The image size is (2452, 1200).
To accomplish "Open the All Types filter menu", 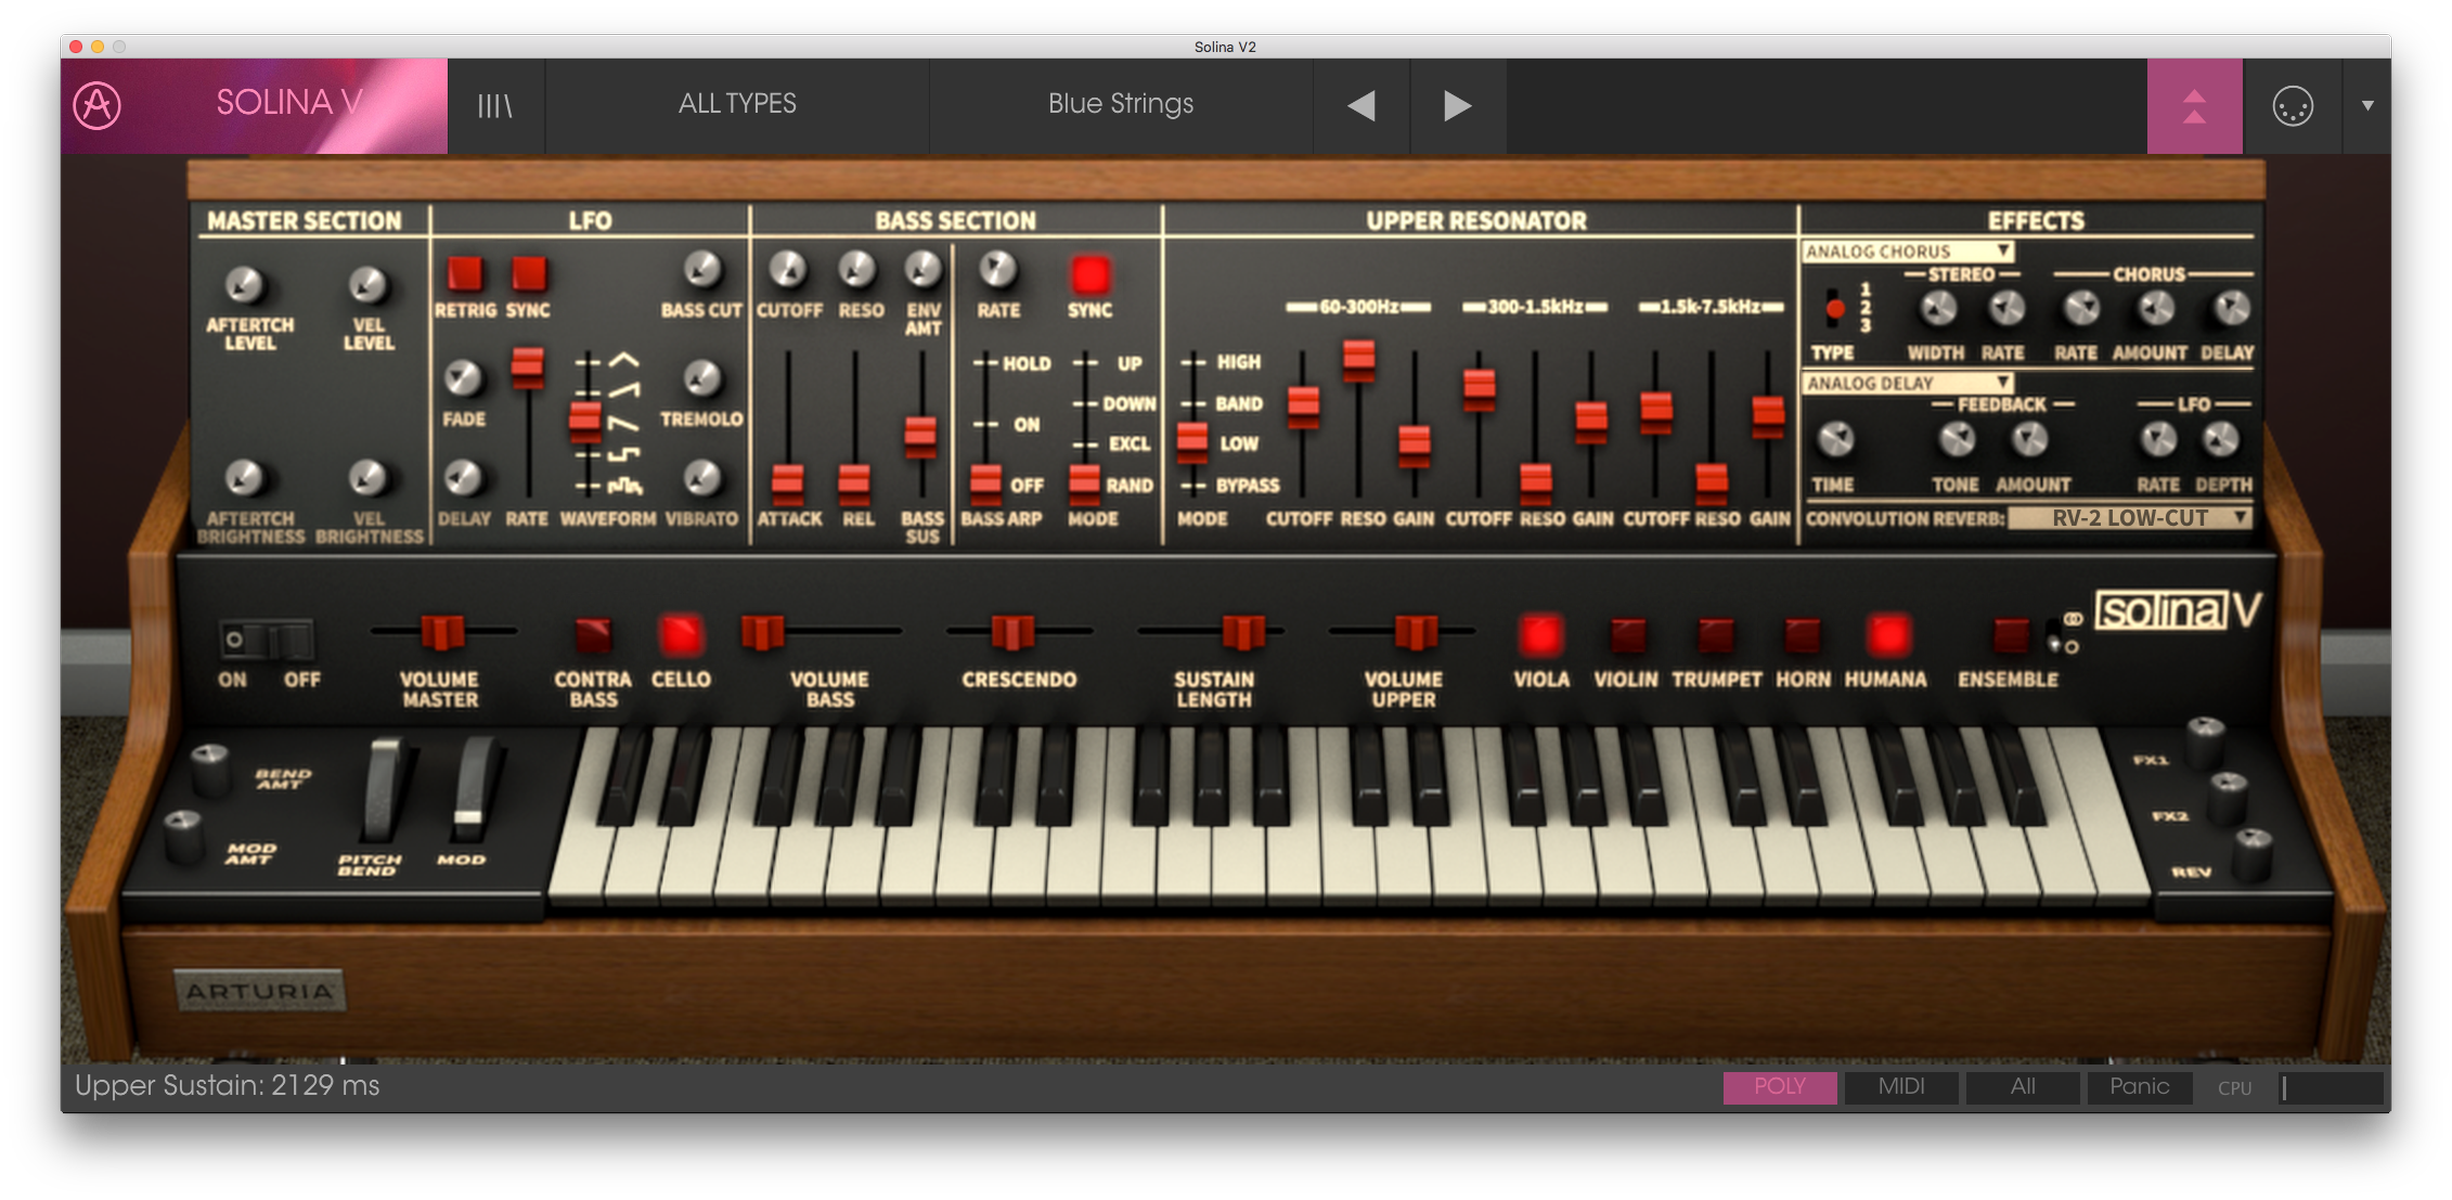I will [x=737, y=105].
